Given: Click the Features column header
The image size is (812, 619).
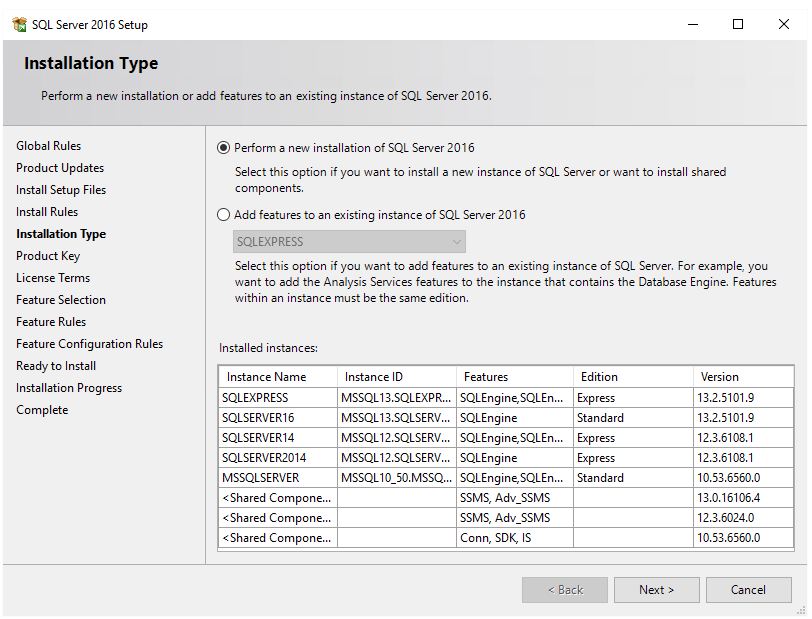Looking at the screenshot, I should tap(515, 377).
